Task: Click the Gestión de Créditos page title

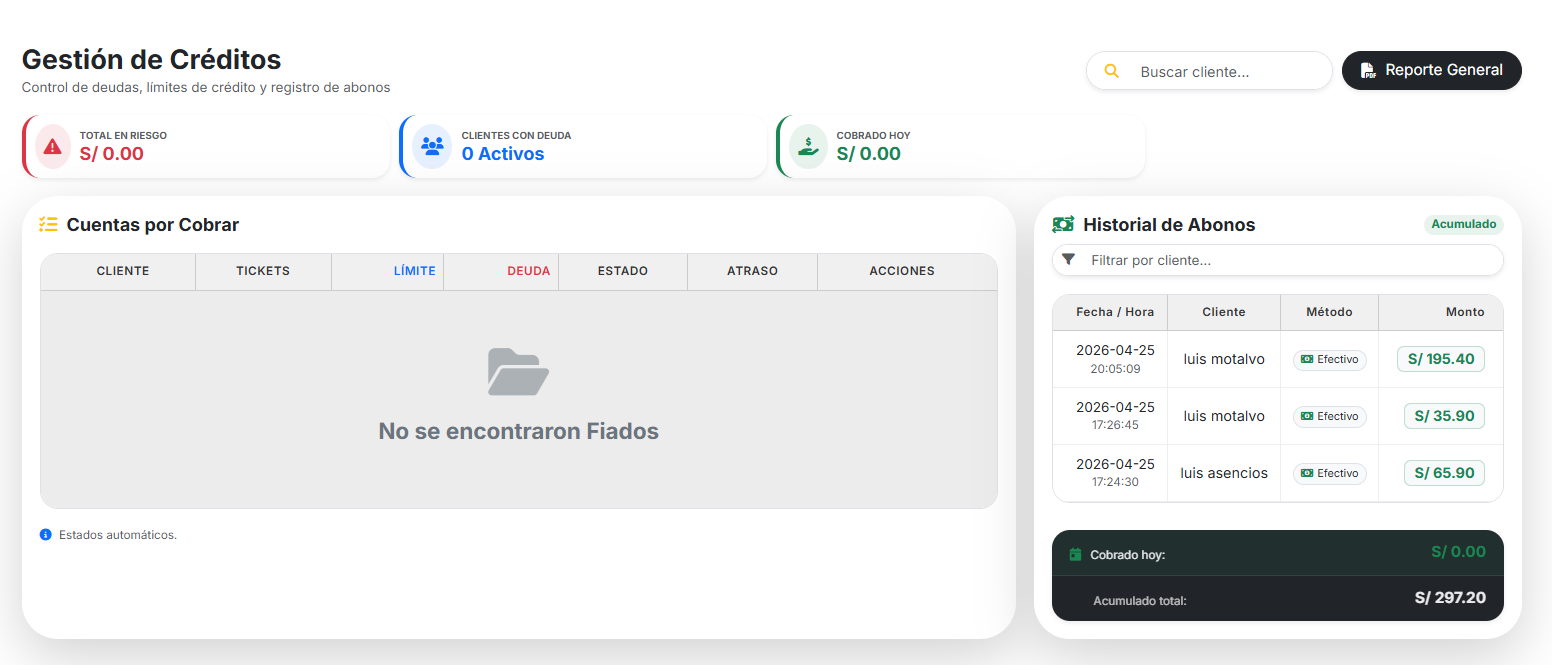Action: click(x=152, y=59)
